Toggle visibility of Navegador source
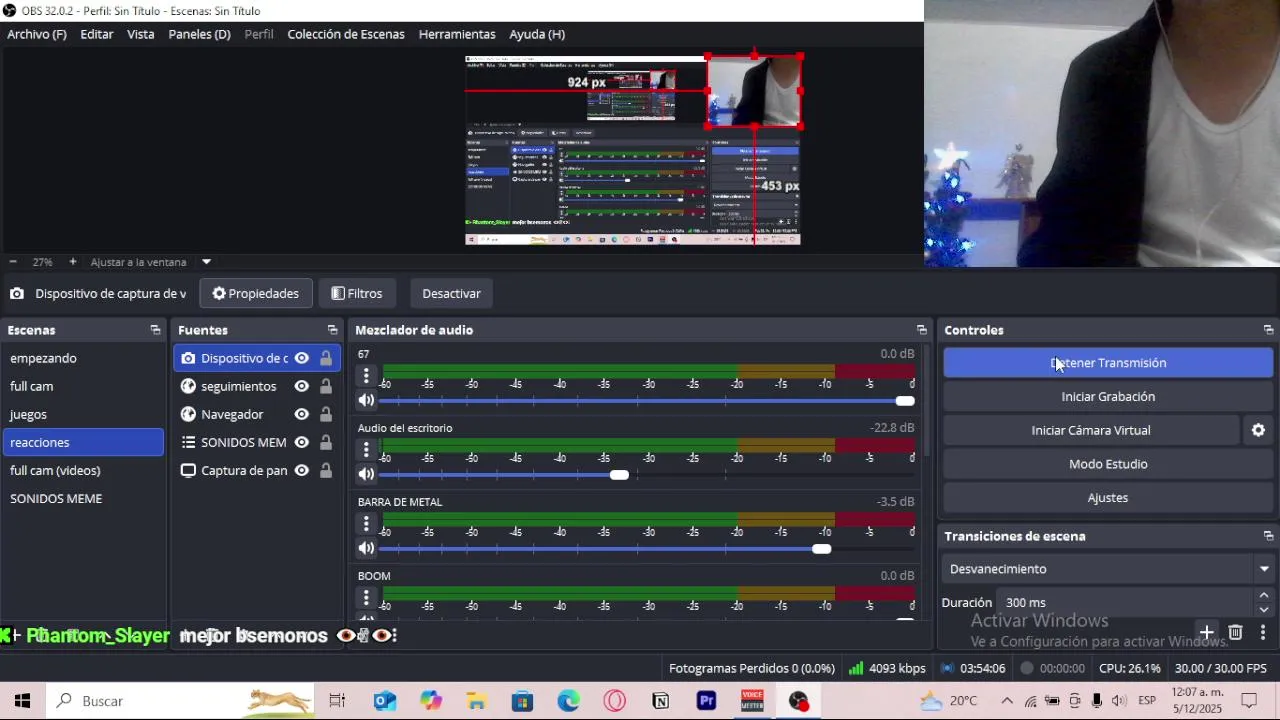Image resolution: width=1280 pixels, height=720 pixels. (x=301, y=414)
